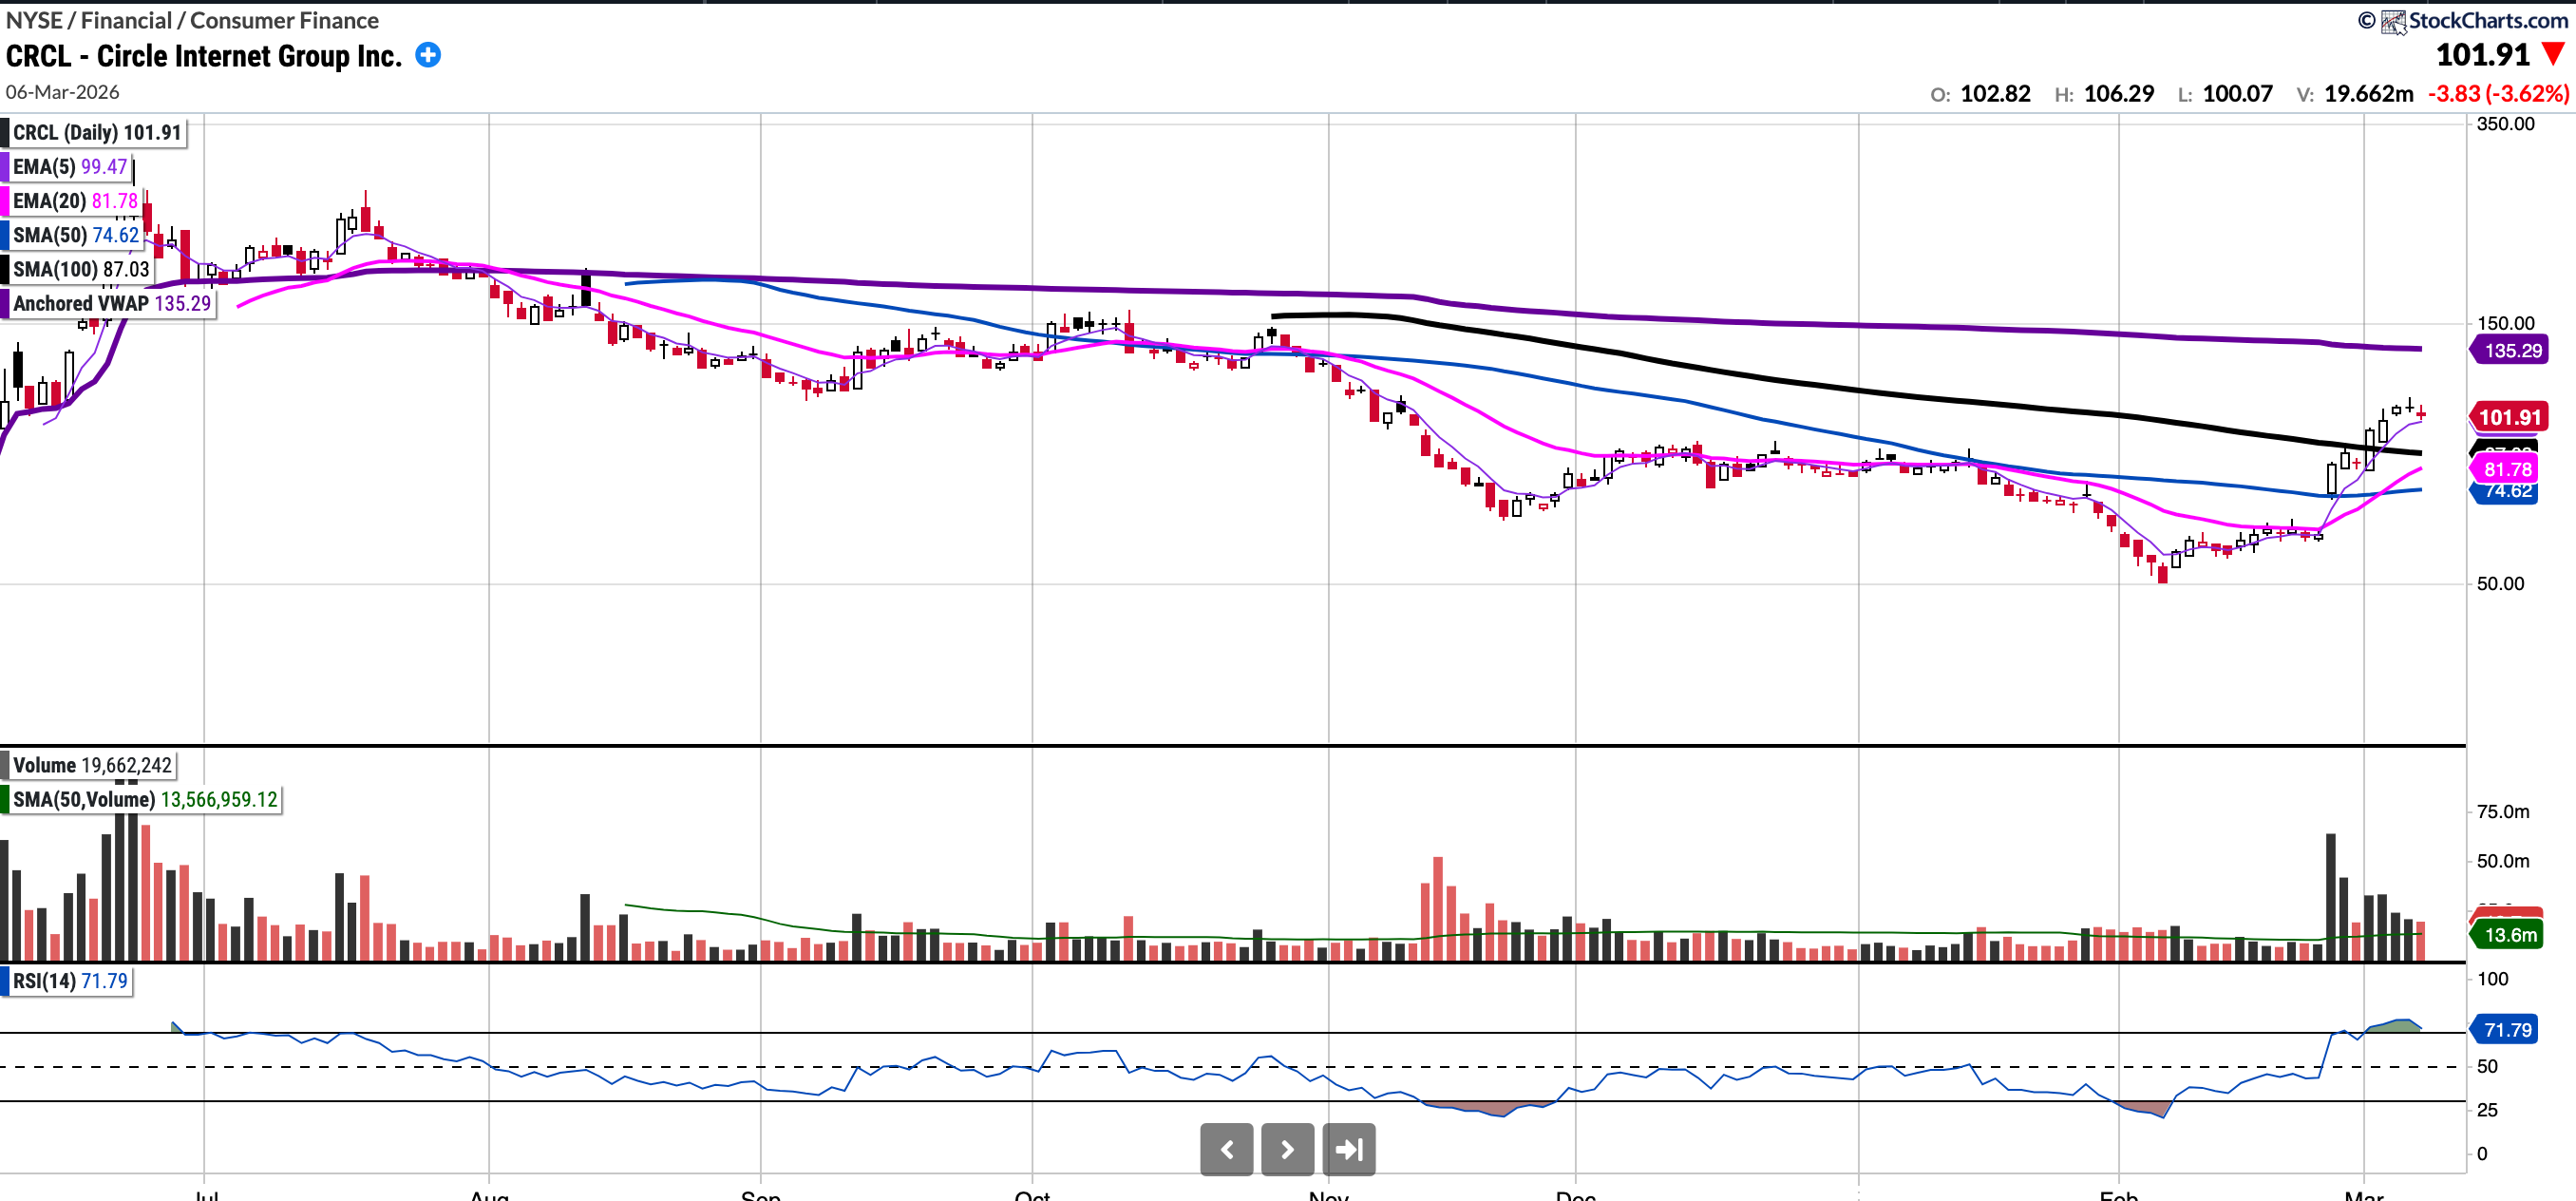Jump to latest with skip-to-end button
The image size is (2576, 1201).
pyautogui.click(x=1348, y=1149)
